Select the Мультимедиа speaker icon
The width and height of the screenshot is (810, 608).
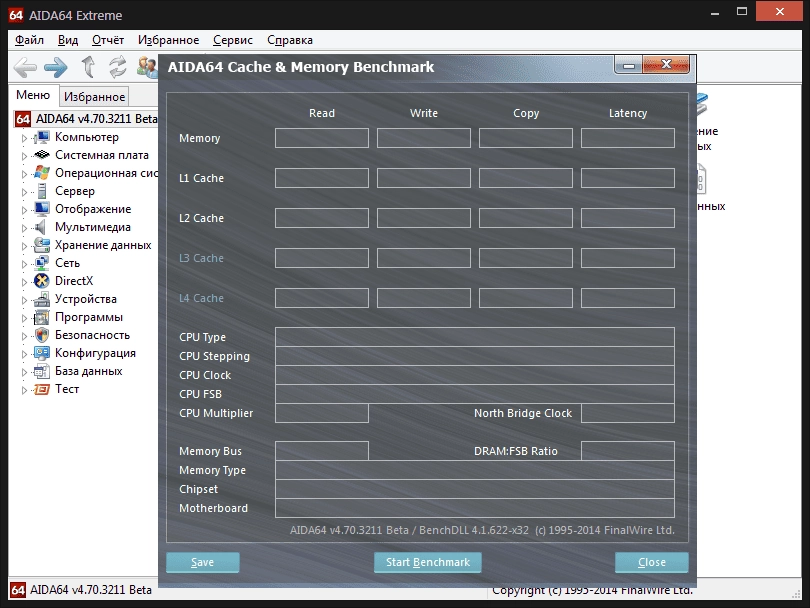click(x=41, y=227)
